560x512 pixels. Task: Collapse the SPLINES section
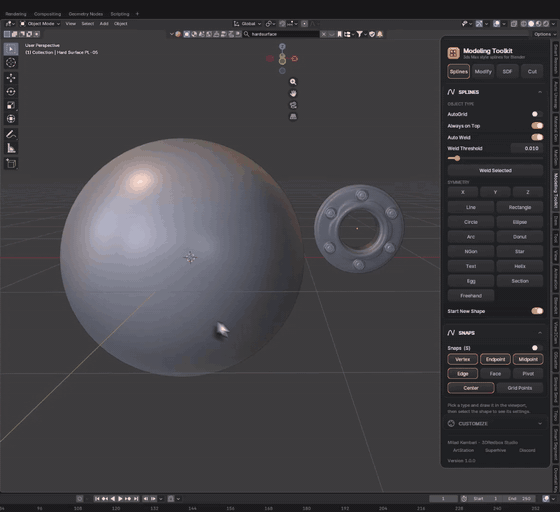pos(540,92)
